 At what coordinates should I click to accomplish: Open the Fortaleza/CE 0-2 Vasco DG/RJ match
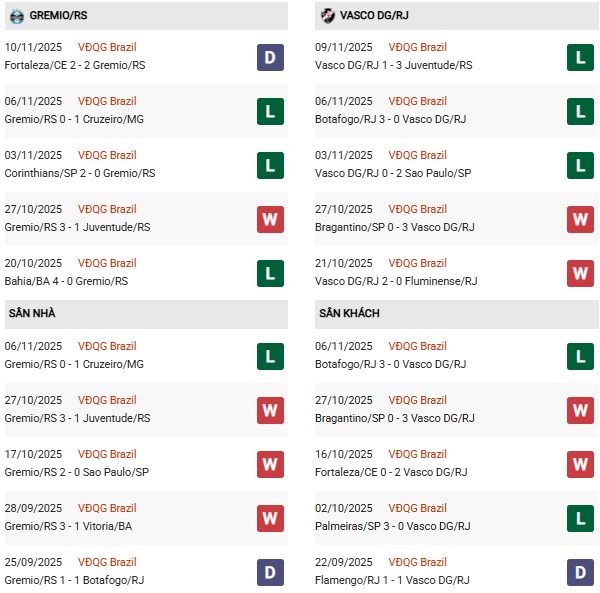tap(395, 472)
